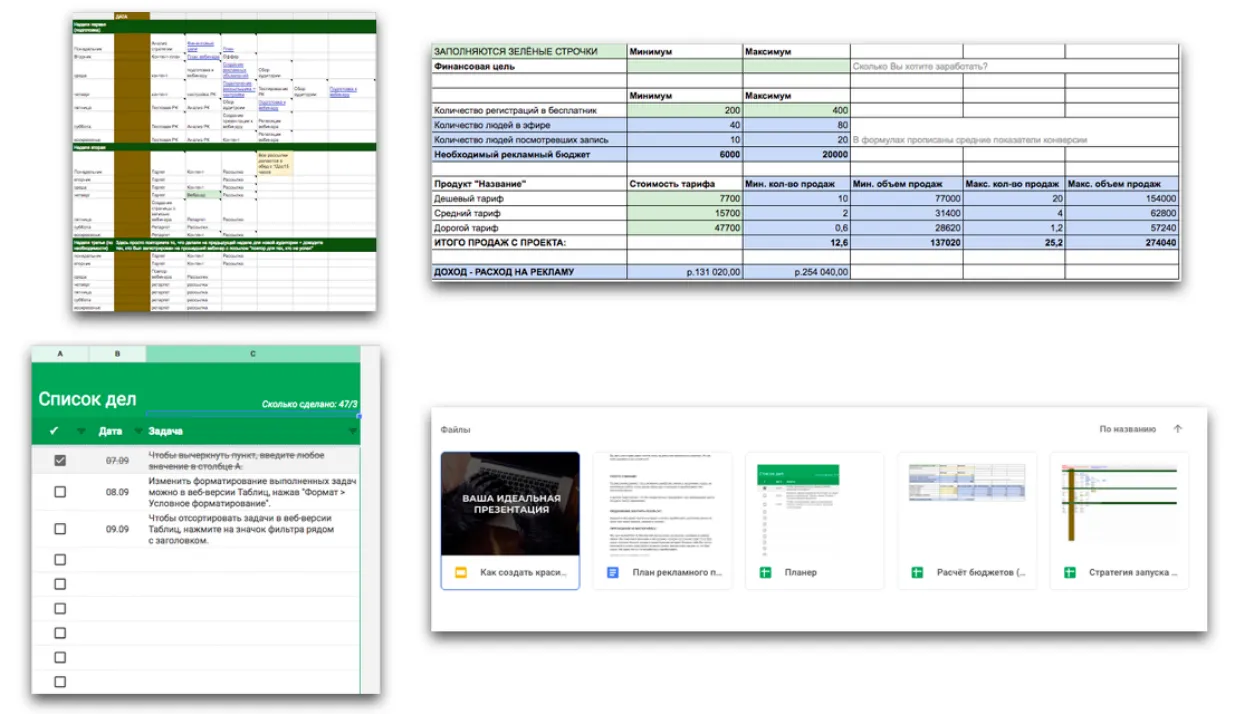Click the green Sheets icon next to Планер
The height and width of the screenshot is (714, 1240).
pos(766,573)
